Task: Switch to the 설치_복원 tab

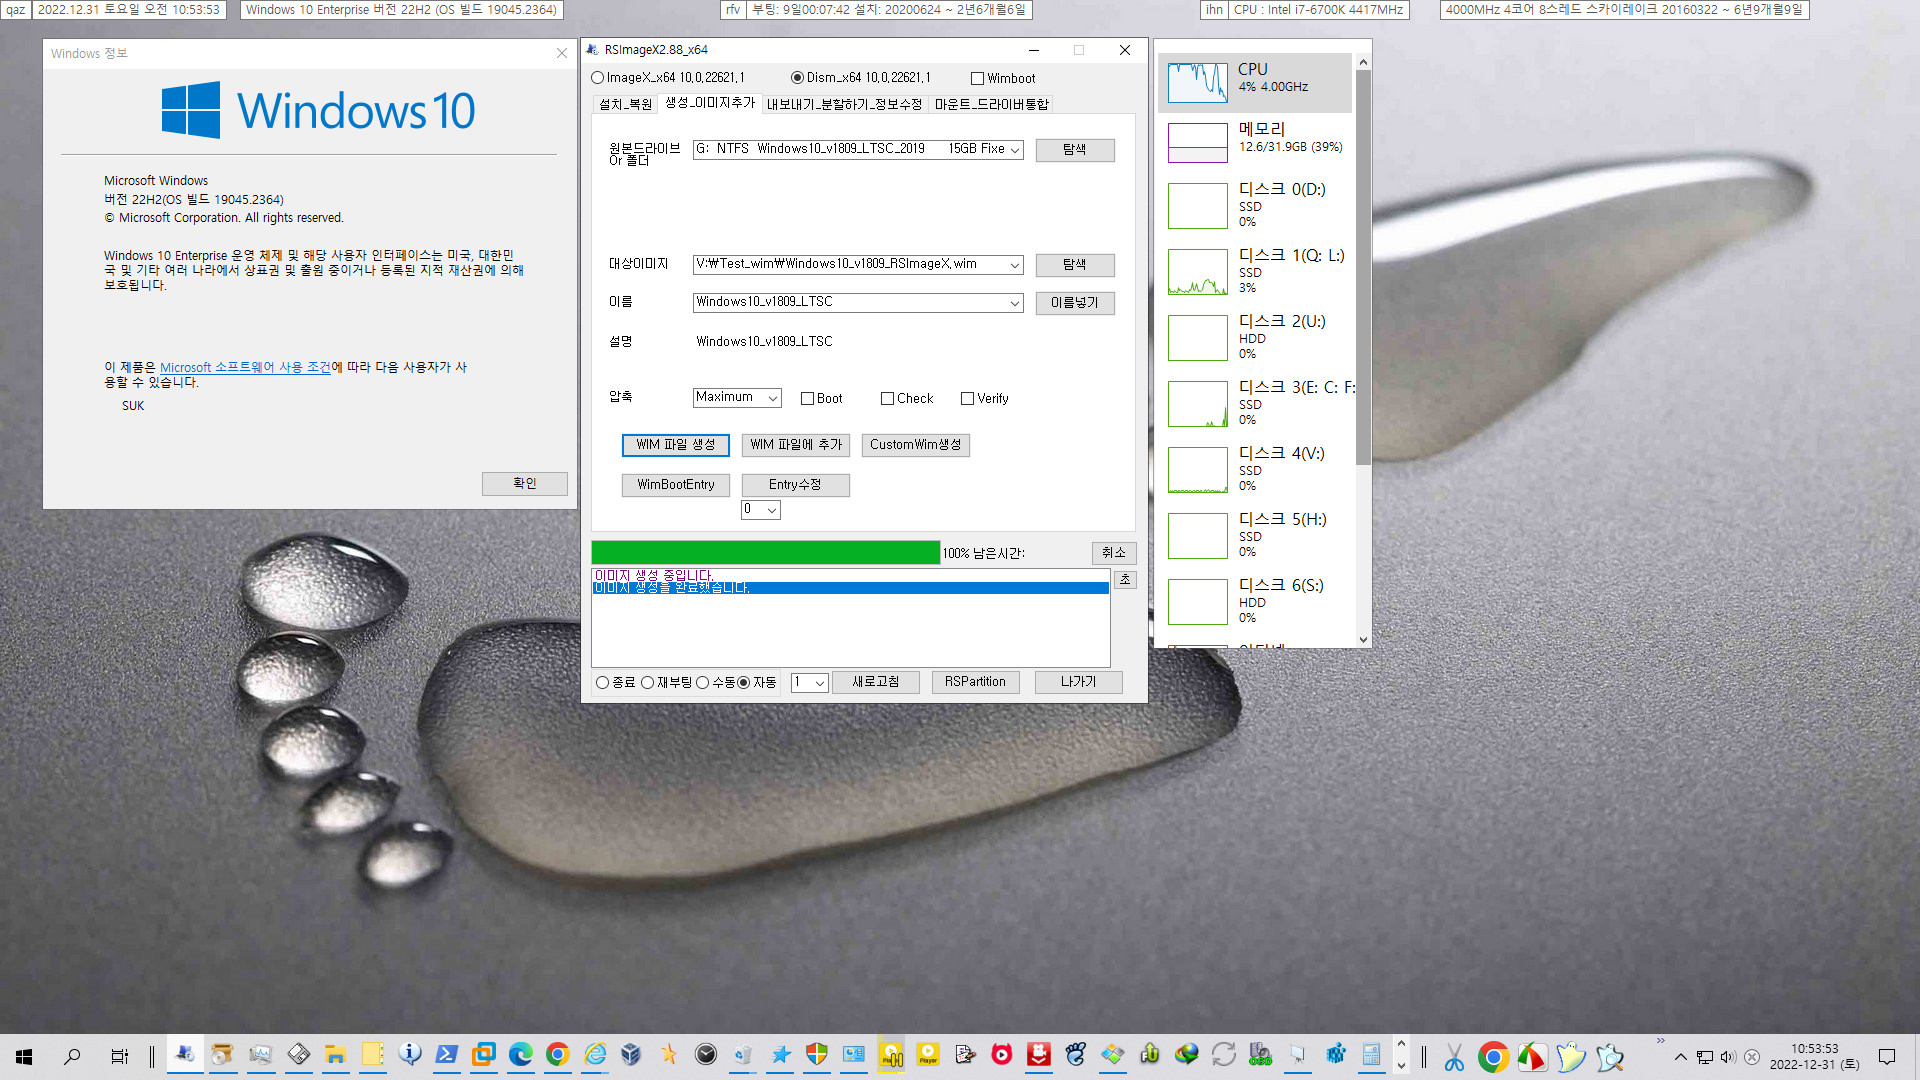Action: tap(625, 104)
